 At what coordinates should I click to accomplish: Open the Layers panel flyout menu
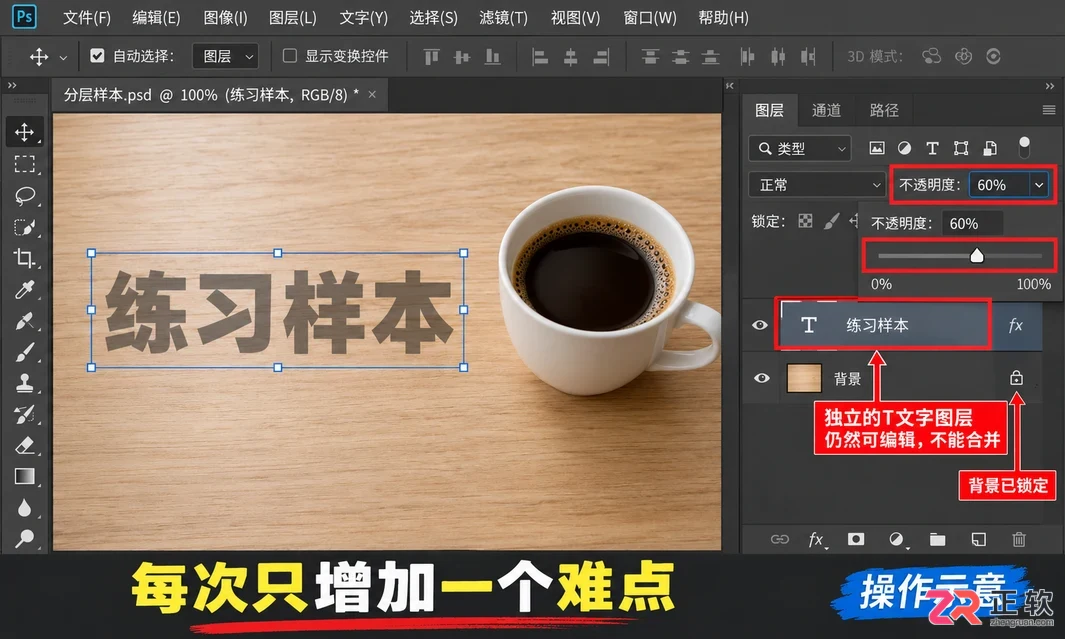[1049, 110]
